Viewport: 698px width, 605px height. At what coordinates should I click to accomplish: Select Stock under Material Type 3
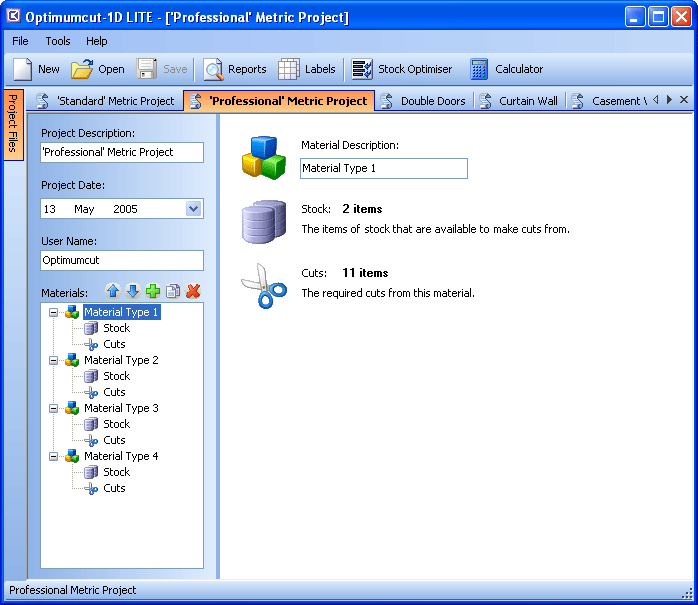117,424
